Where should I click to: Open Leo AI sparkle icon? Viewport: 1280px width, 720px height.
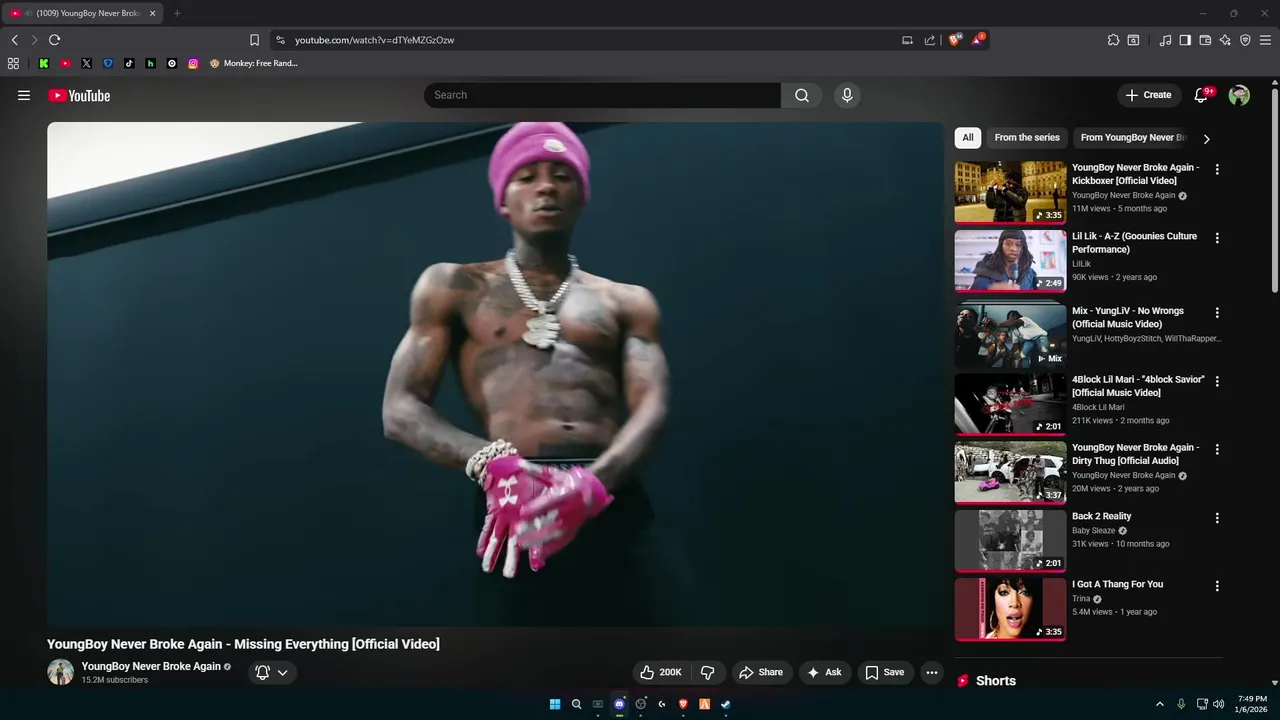tap(1225, 40)
